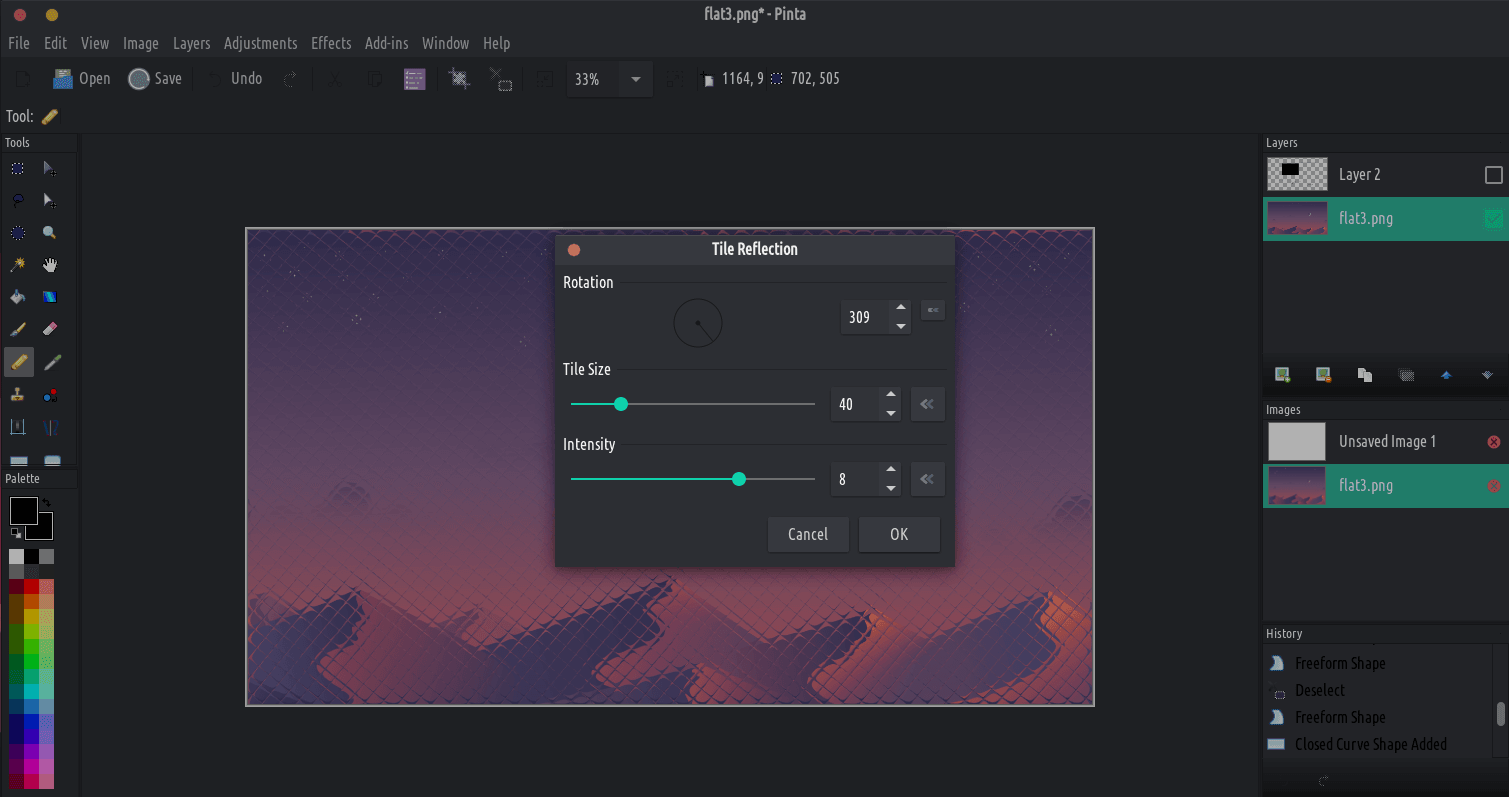Click the Move Layer Up arrow

pos(1446,375)
